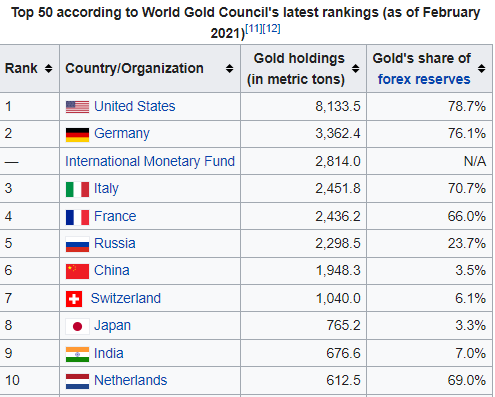Click the Switzerland flag icon
The width and height of the screenshot is (495, 397).
pos(74,299)
